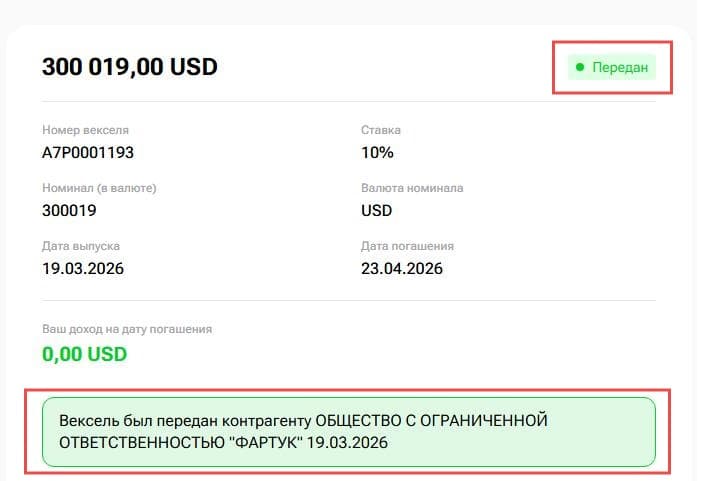Image resolution: width=711 pixels, height=481 pixels.
Task: Select the bill number A7P0001193
Action: pos(88,153)
